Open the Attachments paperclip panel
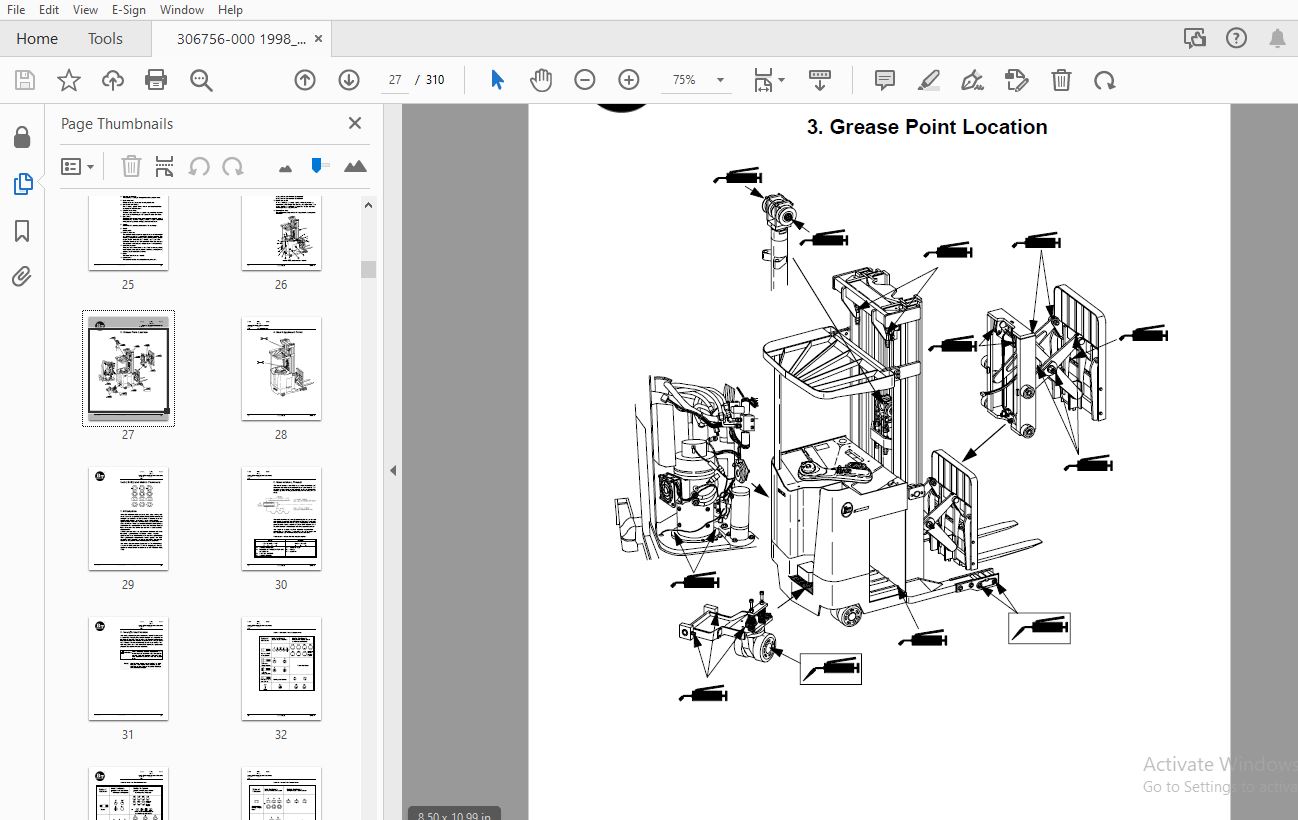This screenshot has height=820, width=1298. pos(22,276)
